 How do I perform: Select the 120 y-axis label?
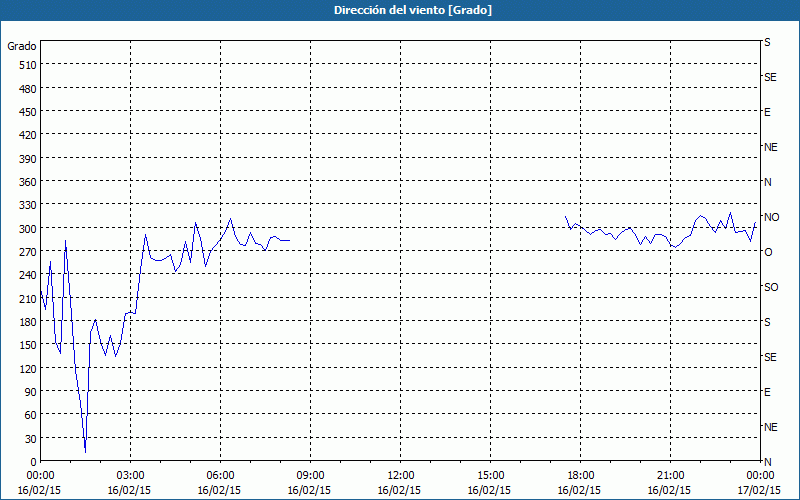pyautogui.click(x=28, y=369)
